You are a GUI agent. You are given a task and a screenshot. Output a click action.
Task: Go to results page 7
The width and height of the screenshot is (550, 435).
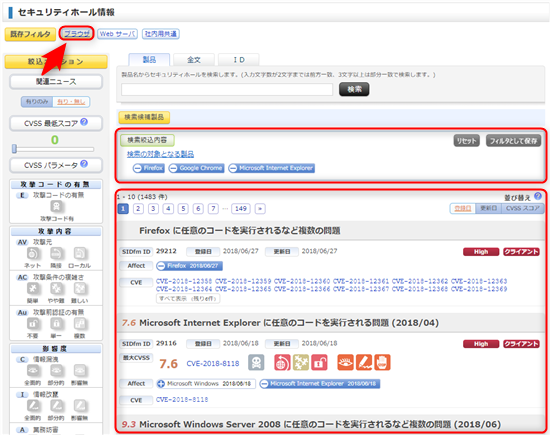tap(213, 209)
